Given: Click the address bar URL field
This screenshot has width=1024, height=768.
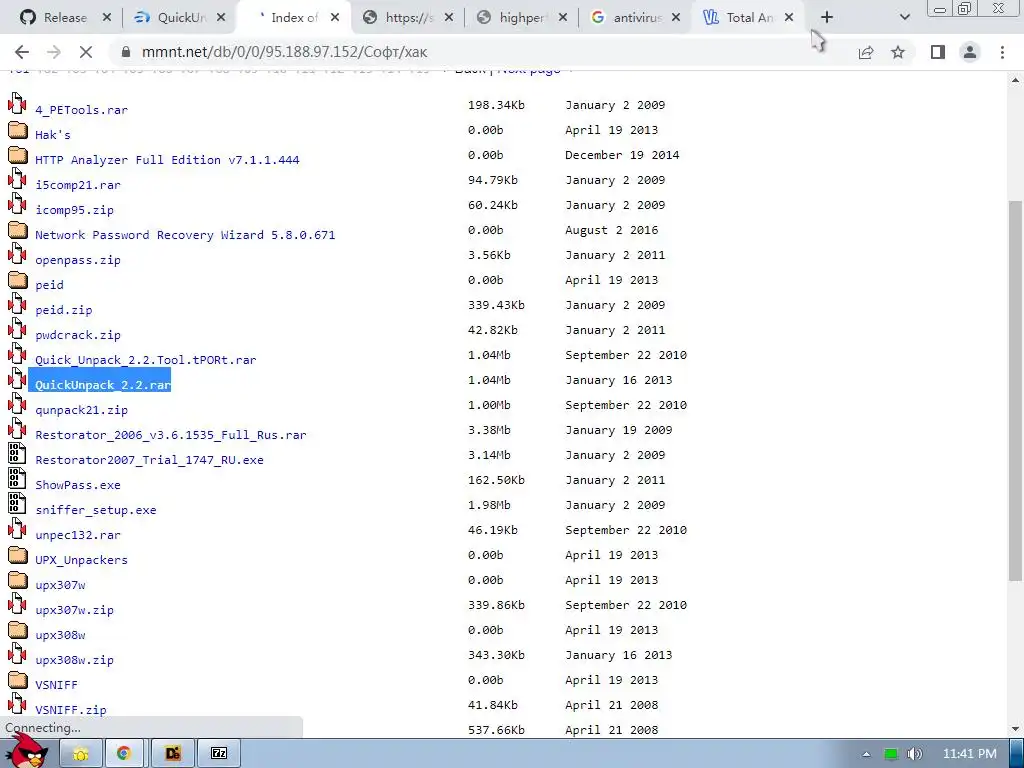Looking at the screenshot, I should (x=483, y=52).
